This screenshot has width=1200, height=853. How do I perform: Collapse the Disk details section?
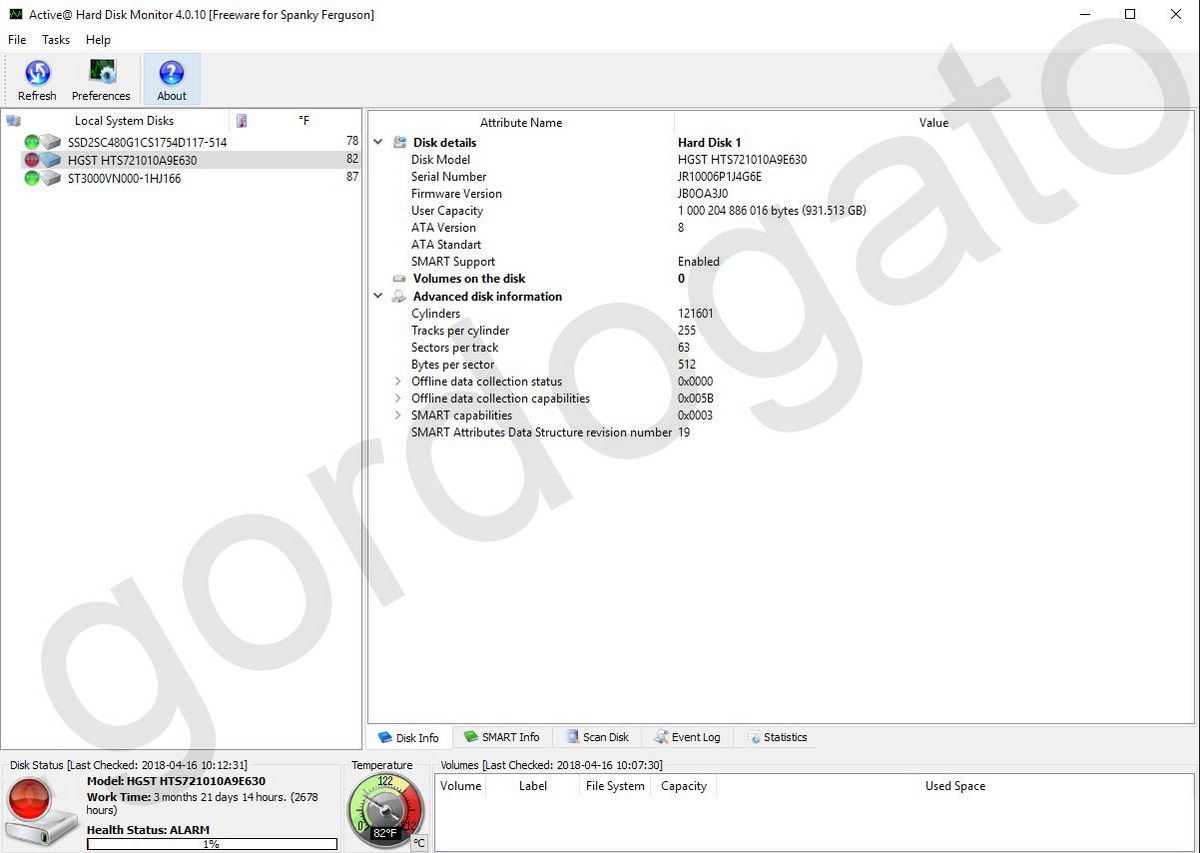(378, 142)
